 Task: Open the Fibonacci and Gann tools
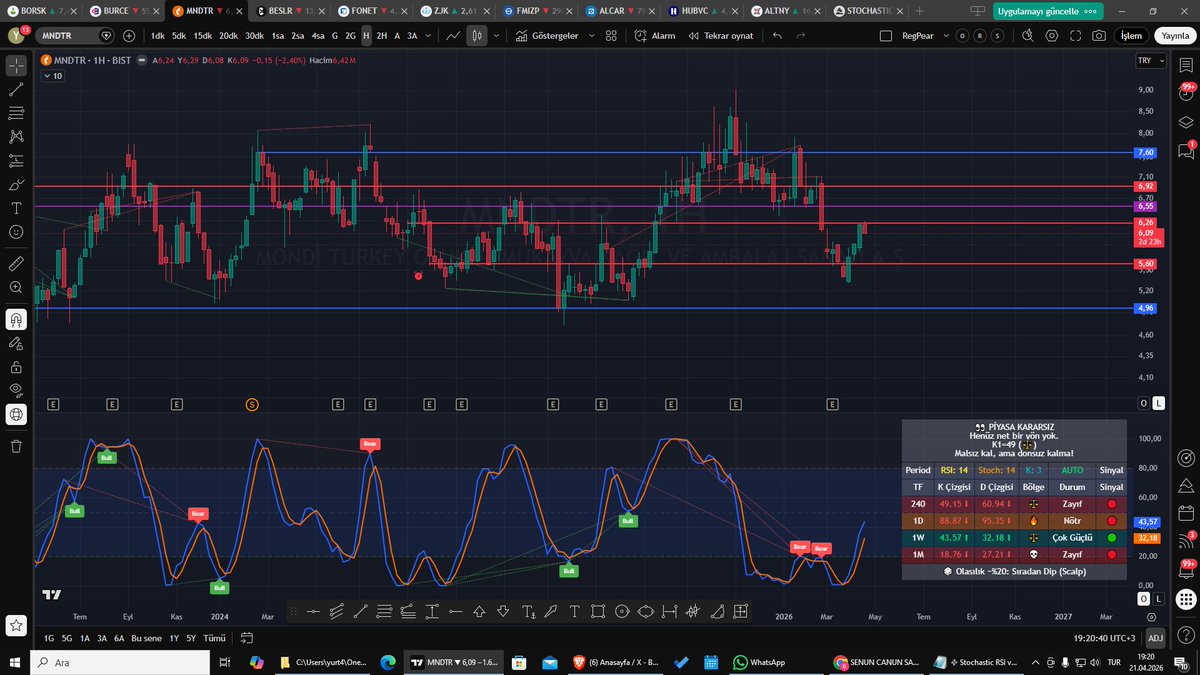16,113
